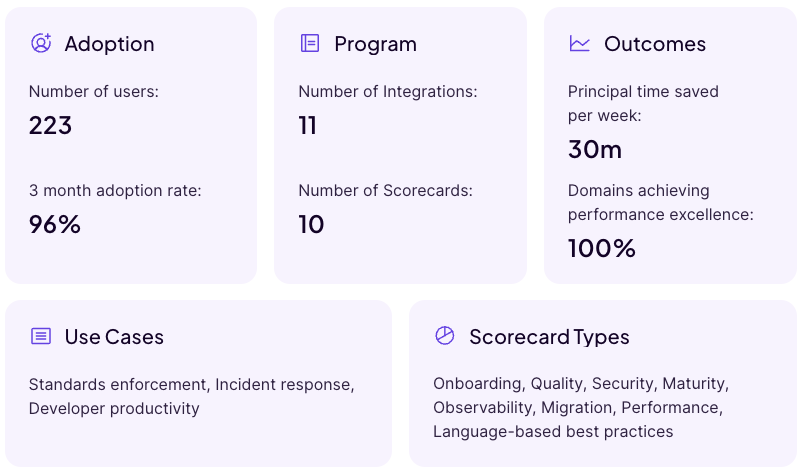The height and width of the screenshot is (473, 804).
Task: Click the Use Cases list icon
Action: click(41, 336)
